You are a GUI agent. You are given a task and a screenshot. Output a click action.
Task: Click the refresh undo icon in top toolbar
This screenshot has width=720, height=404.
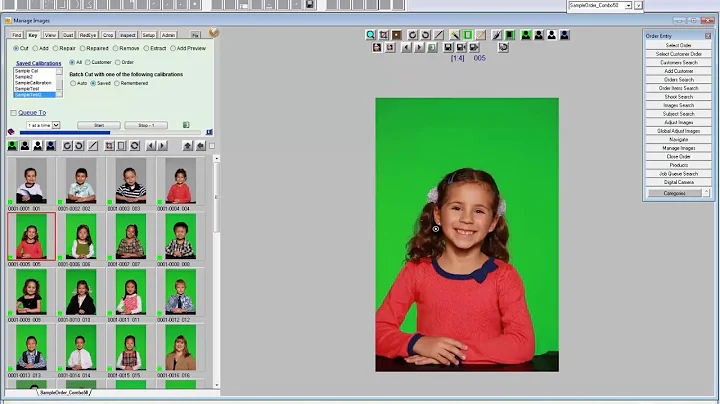click(503, 47)
